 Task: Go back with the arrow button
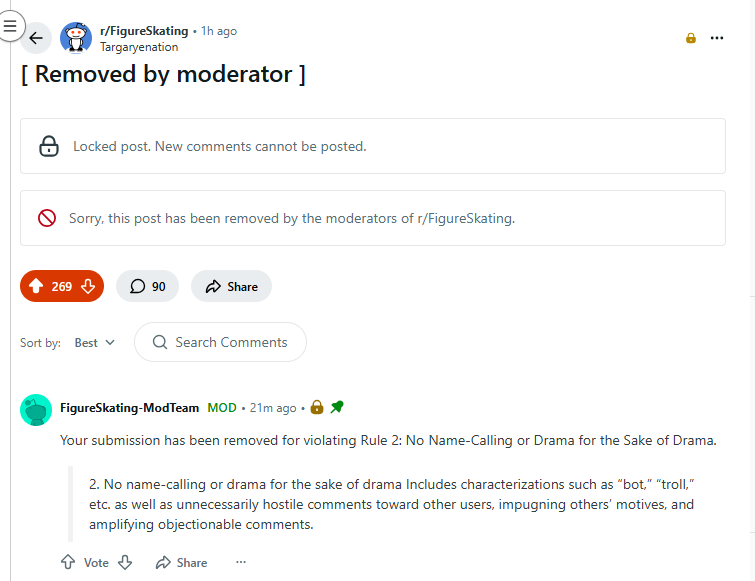[36, 38]
